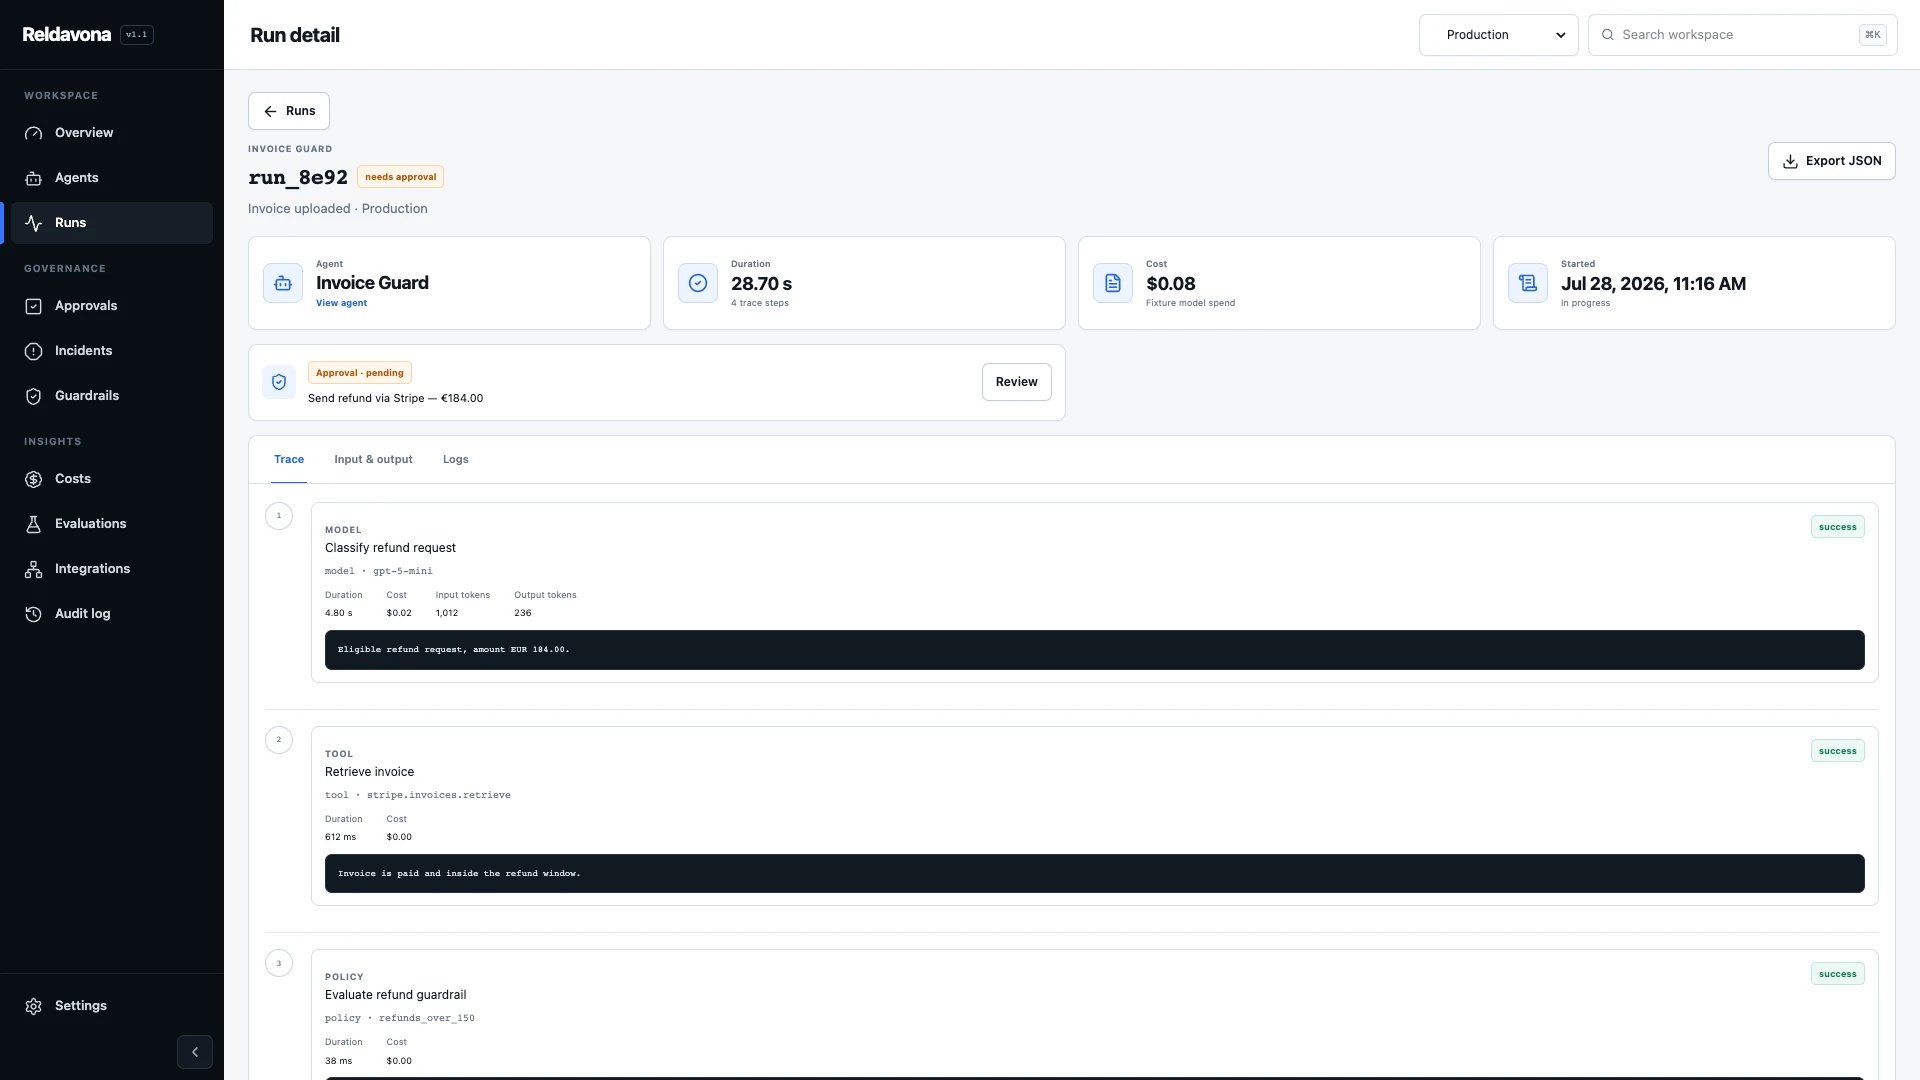
Task: Click the Guardrails shield icon
Action: 33,396
